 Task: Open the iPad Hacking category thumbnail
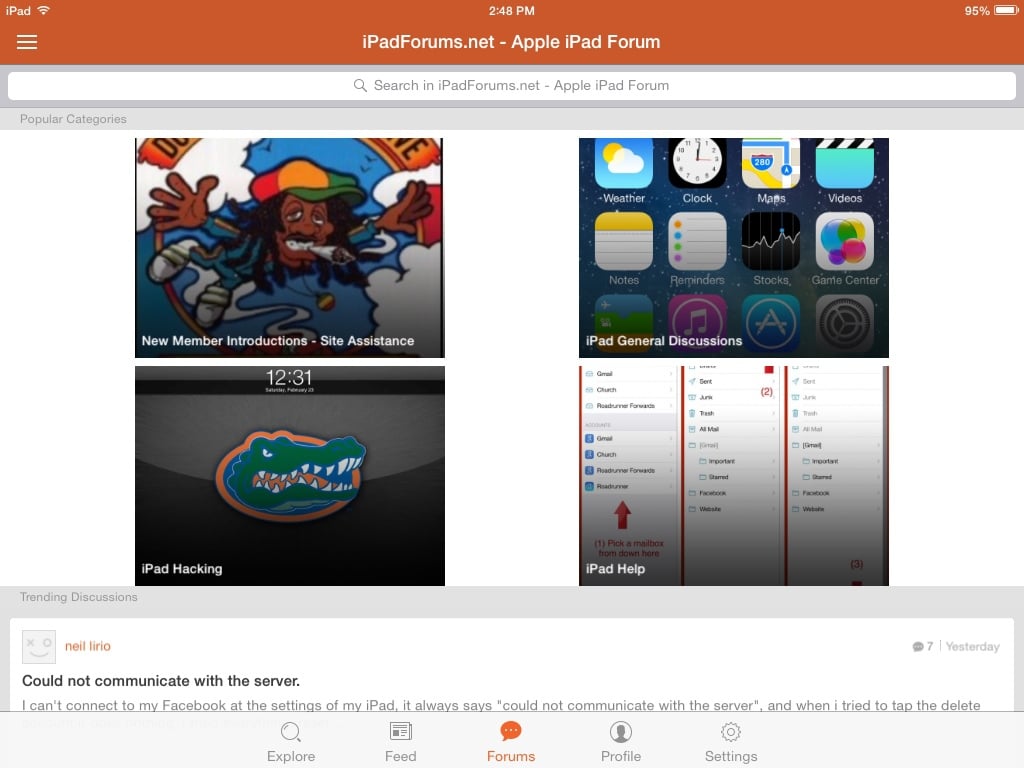(289, 475)
